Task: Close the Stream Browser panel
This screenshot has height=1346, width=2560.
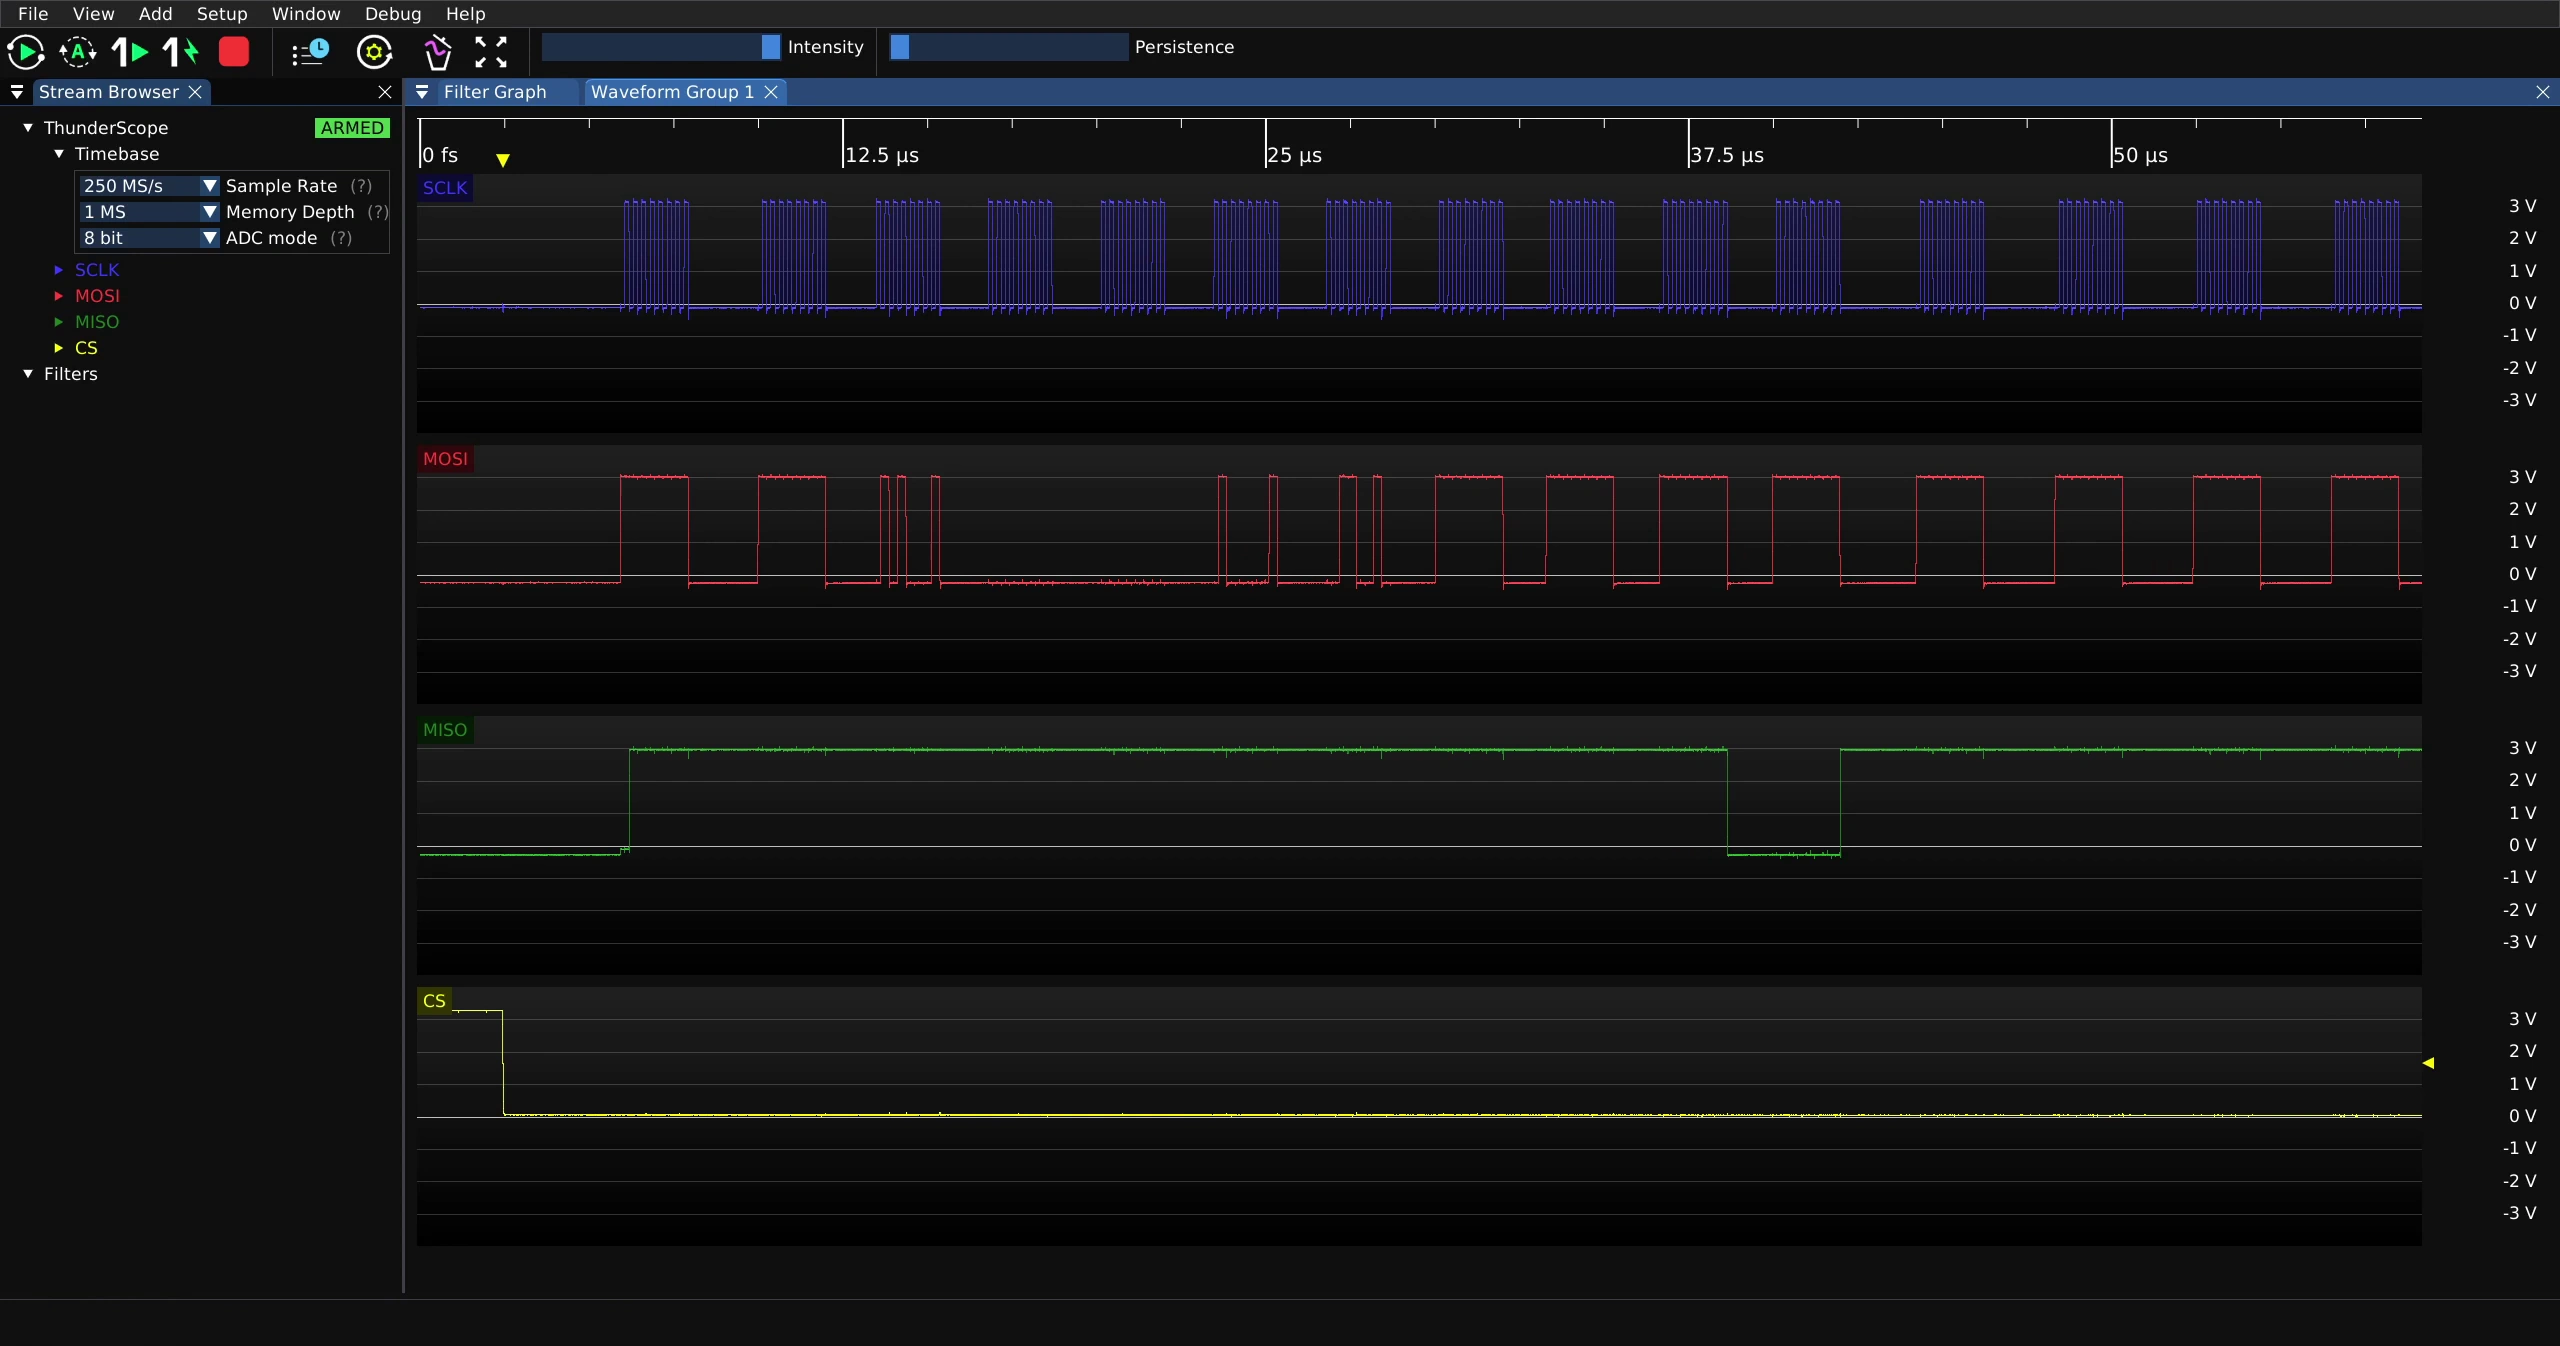Action: (x=385, y=92)
